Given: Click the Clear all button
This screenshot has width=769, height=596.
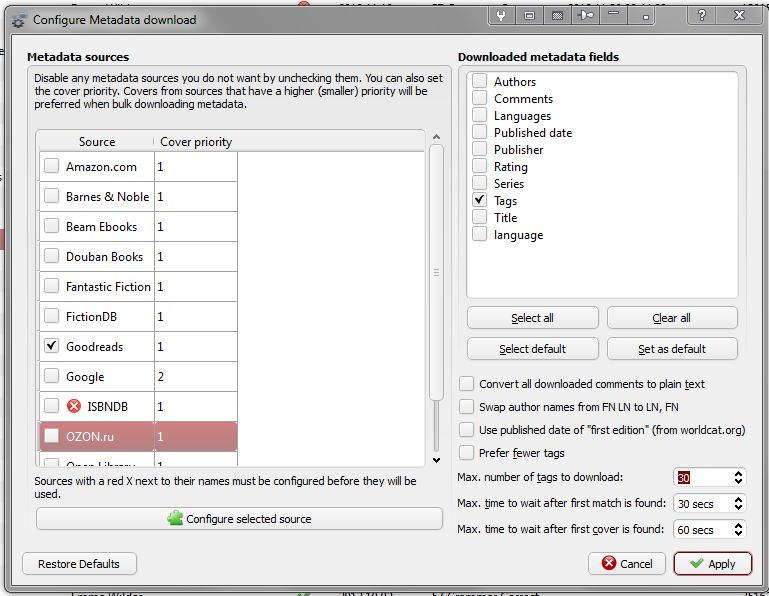Looking at the screenshot, I should [x=672, y=318].
